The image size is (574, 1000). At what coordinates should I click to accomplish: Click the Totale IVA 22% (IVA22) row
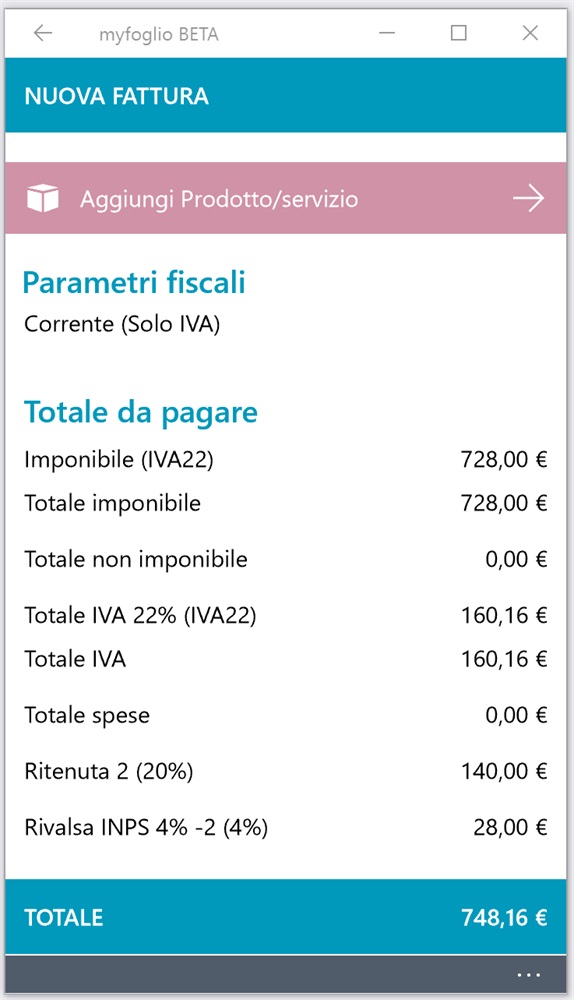(x=286, y=615)
